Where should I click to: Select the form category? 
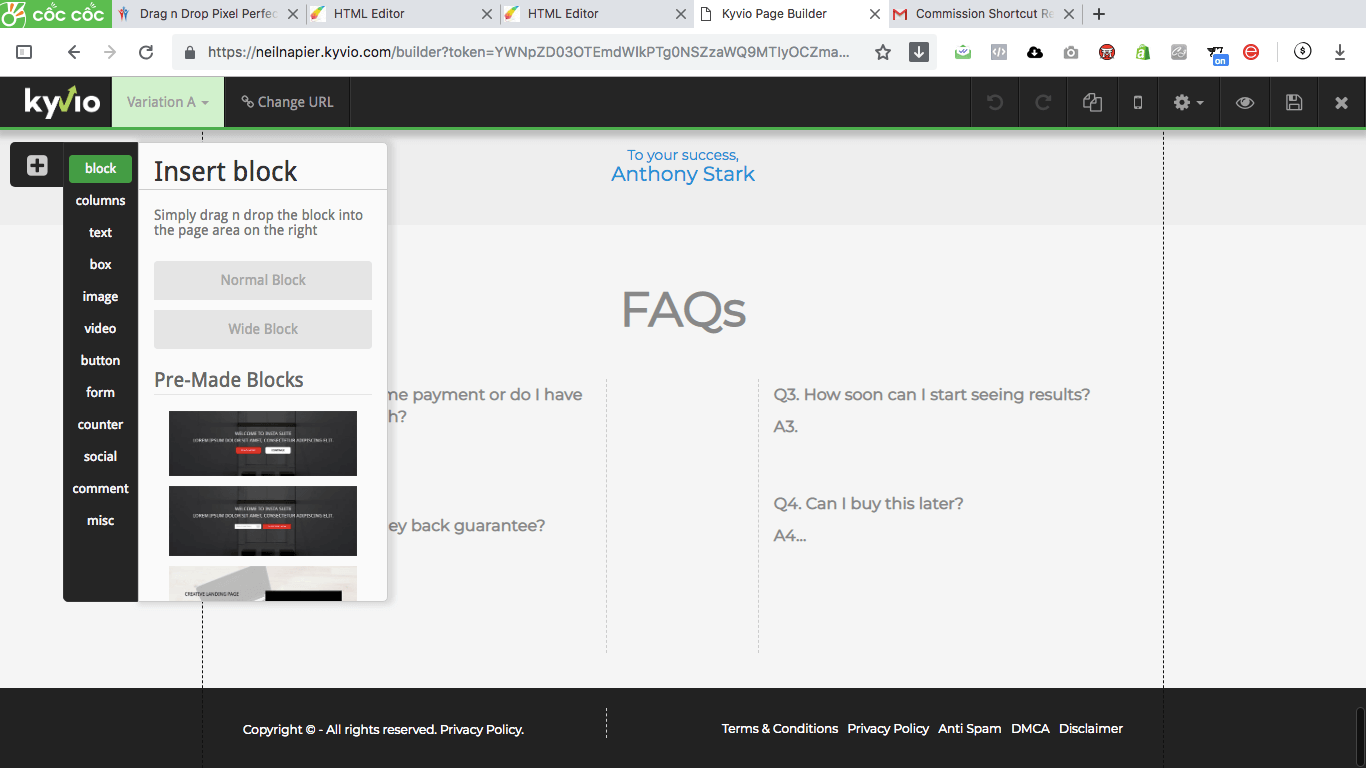[100, 392]
